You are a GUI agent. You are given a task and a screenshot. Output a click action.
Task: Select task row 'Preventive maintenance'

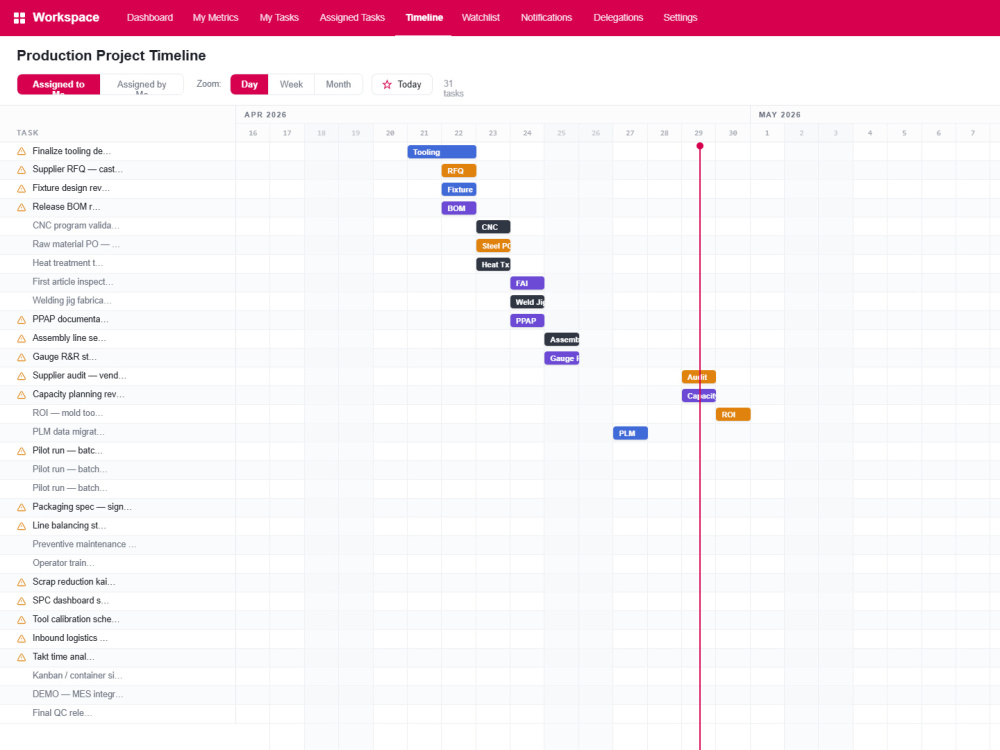tap(118, 544)
